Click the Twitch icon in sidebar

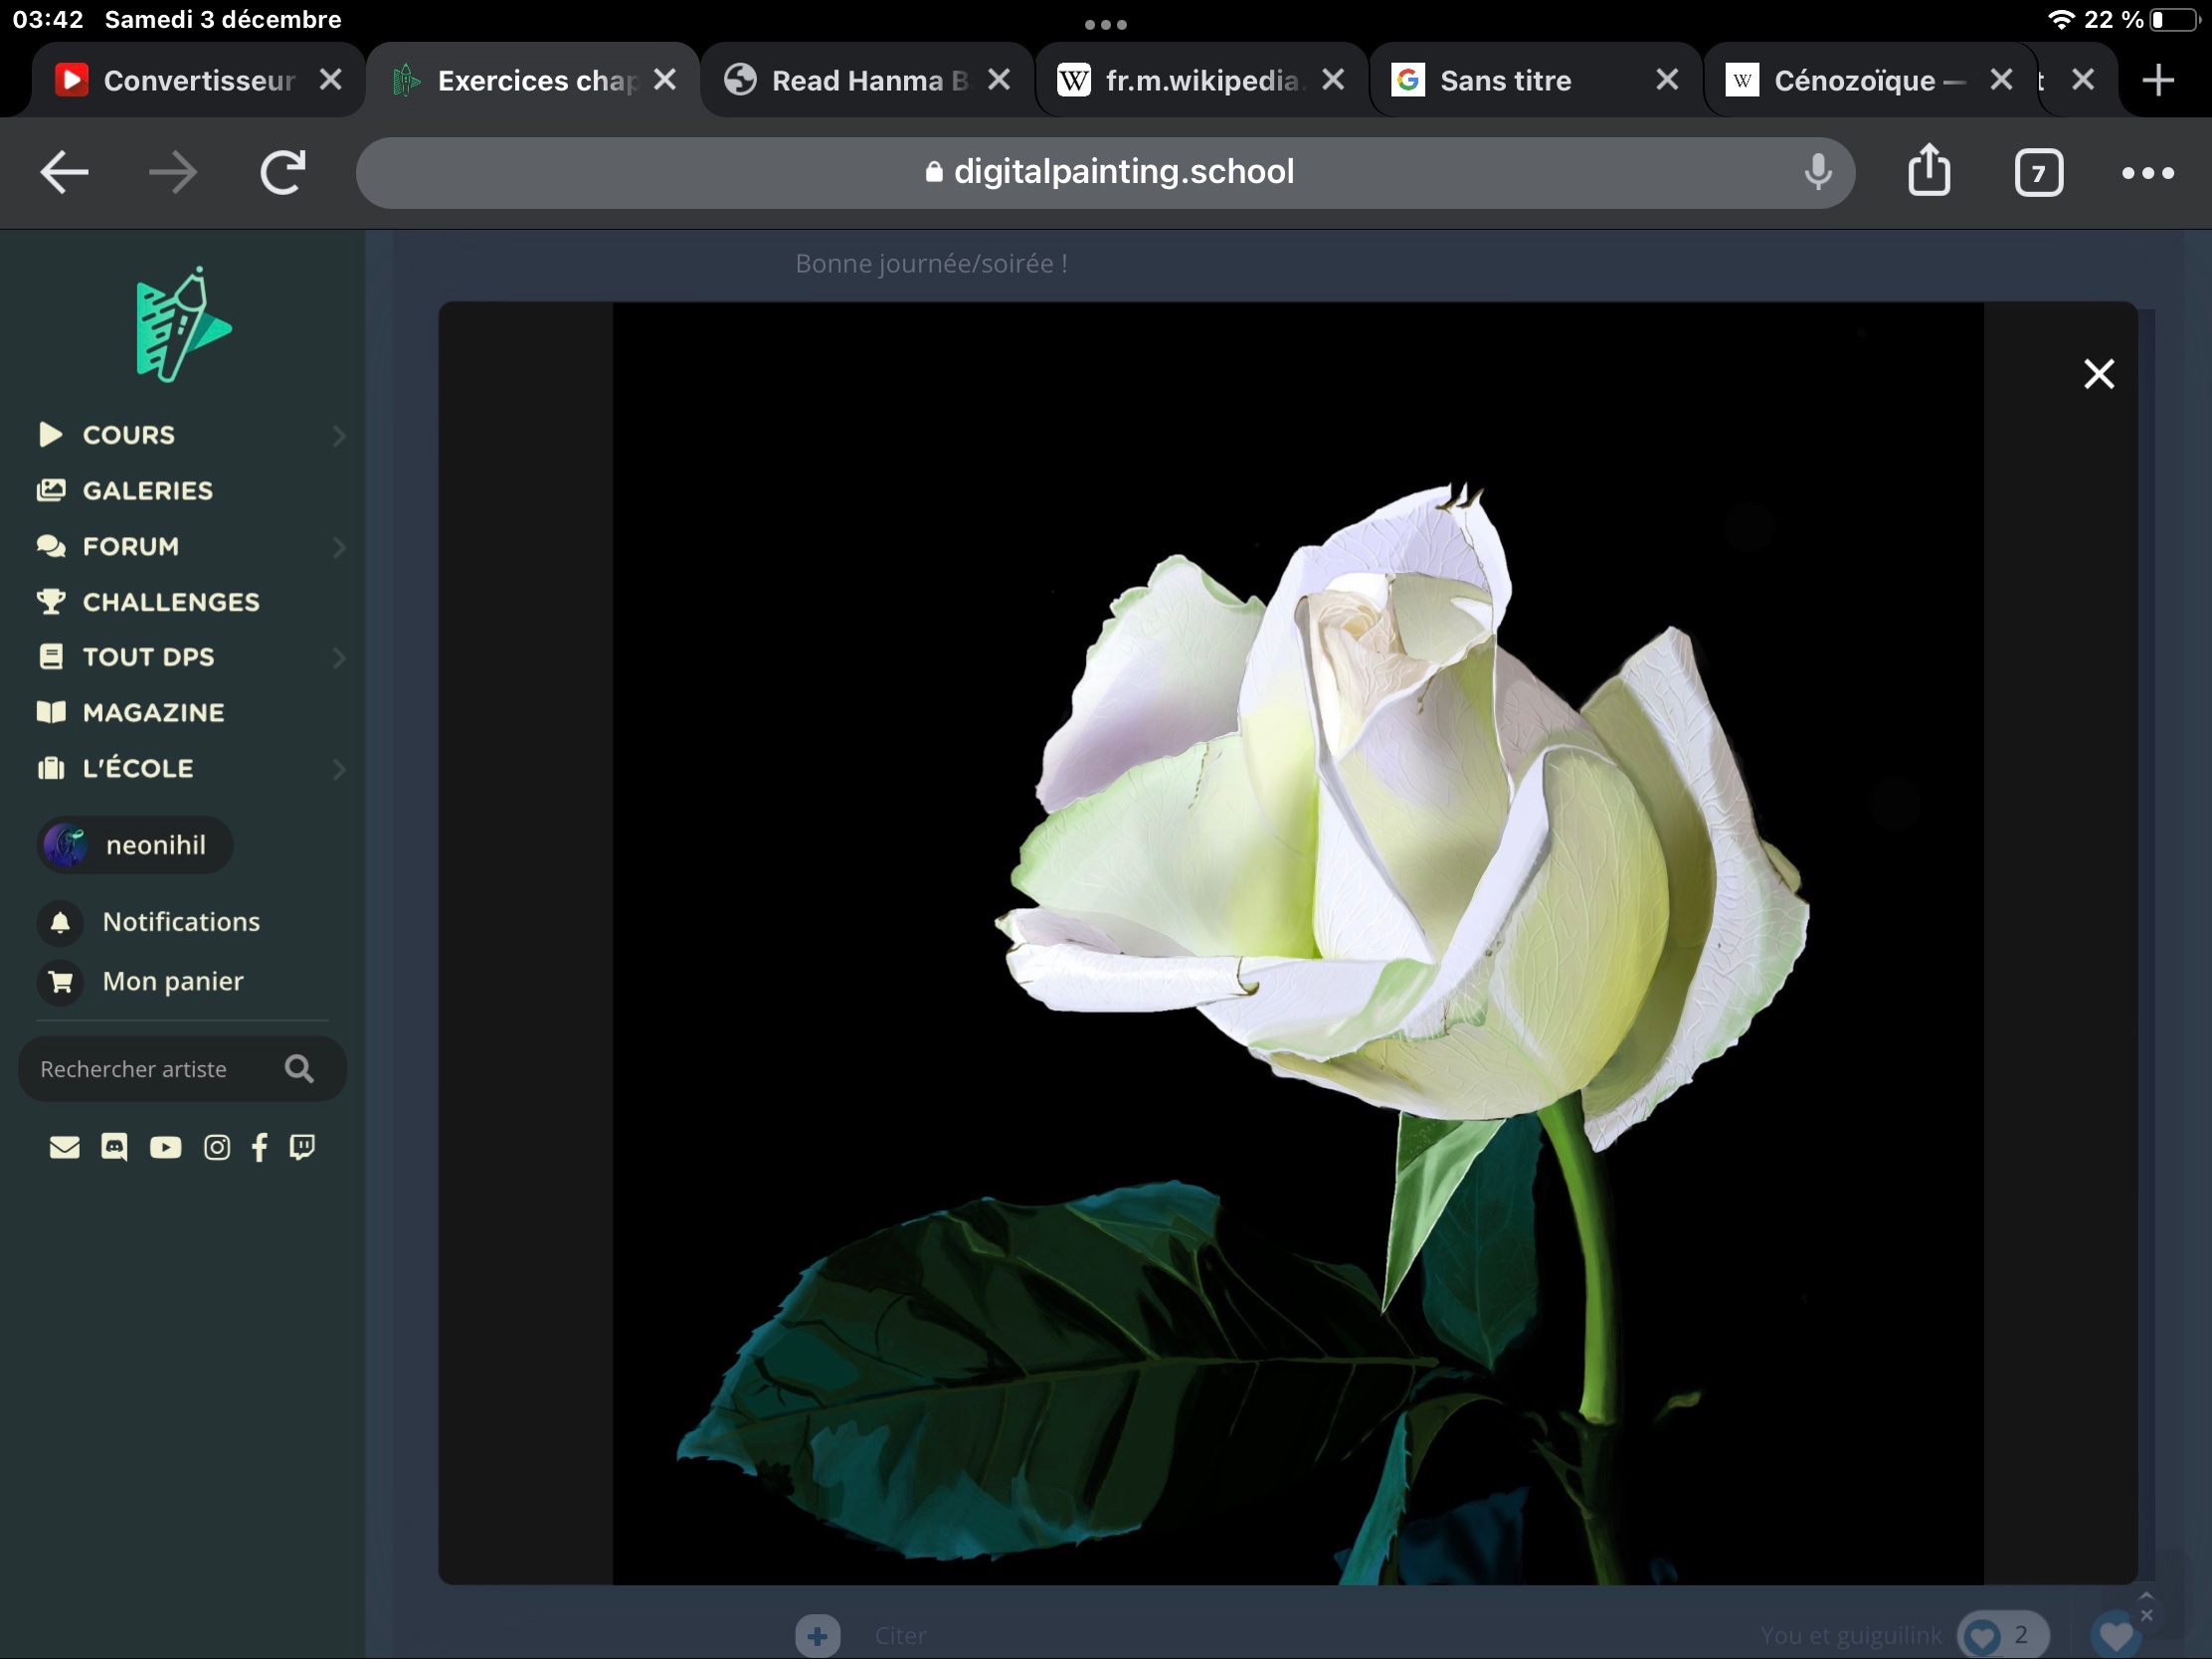(302, 1147)
